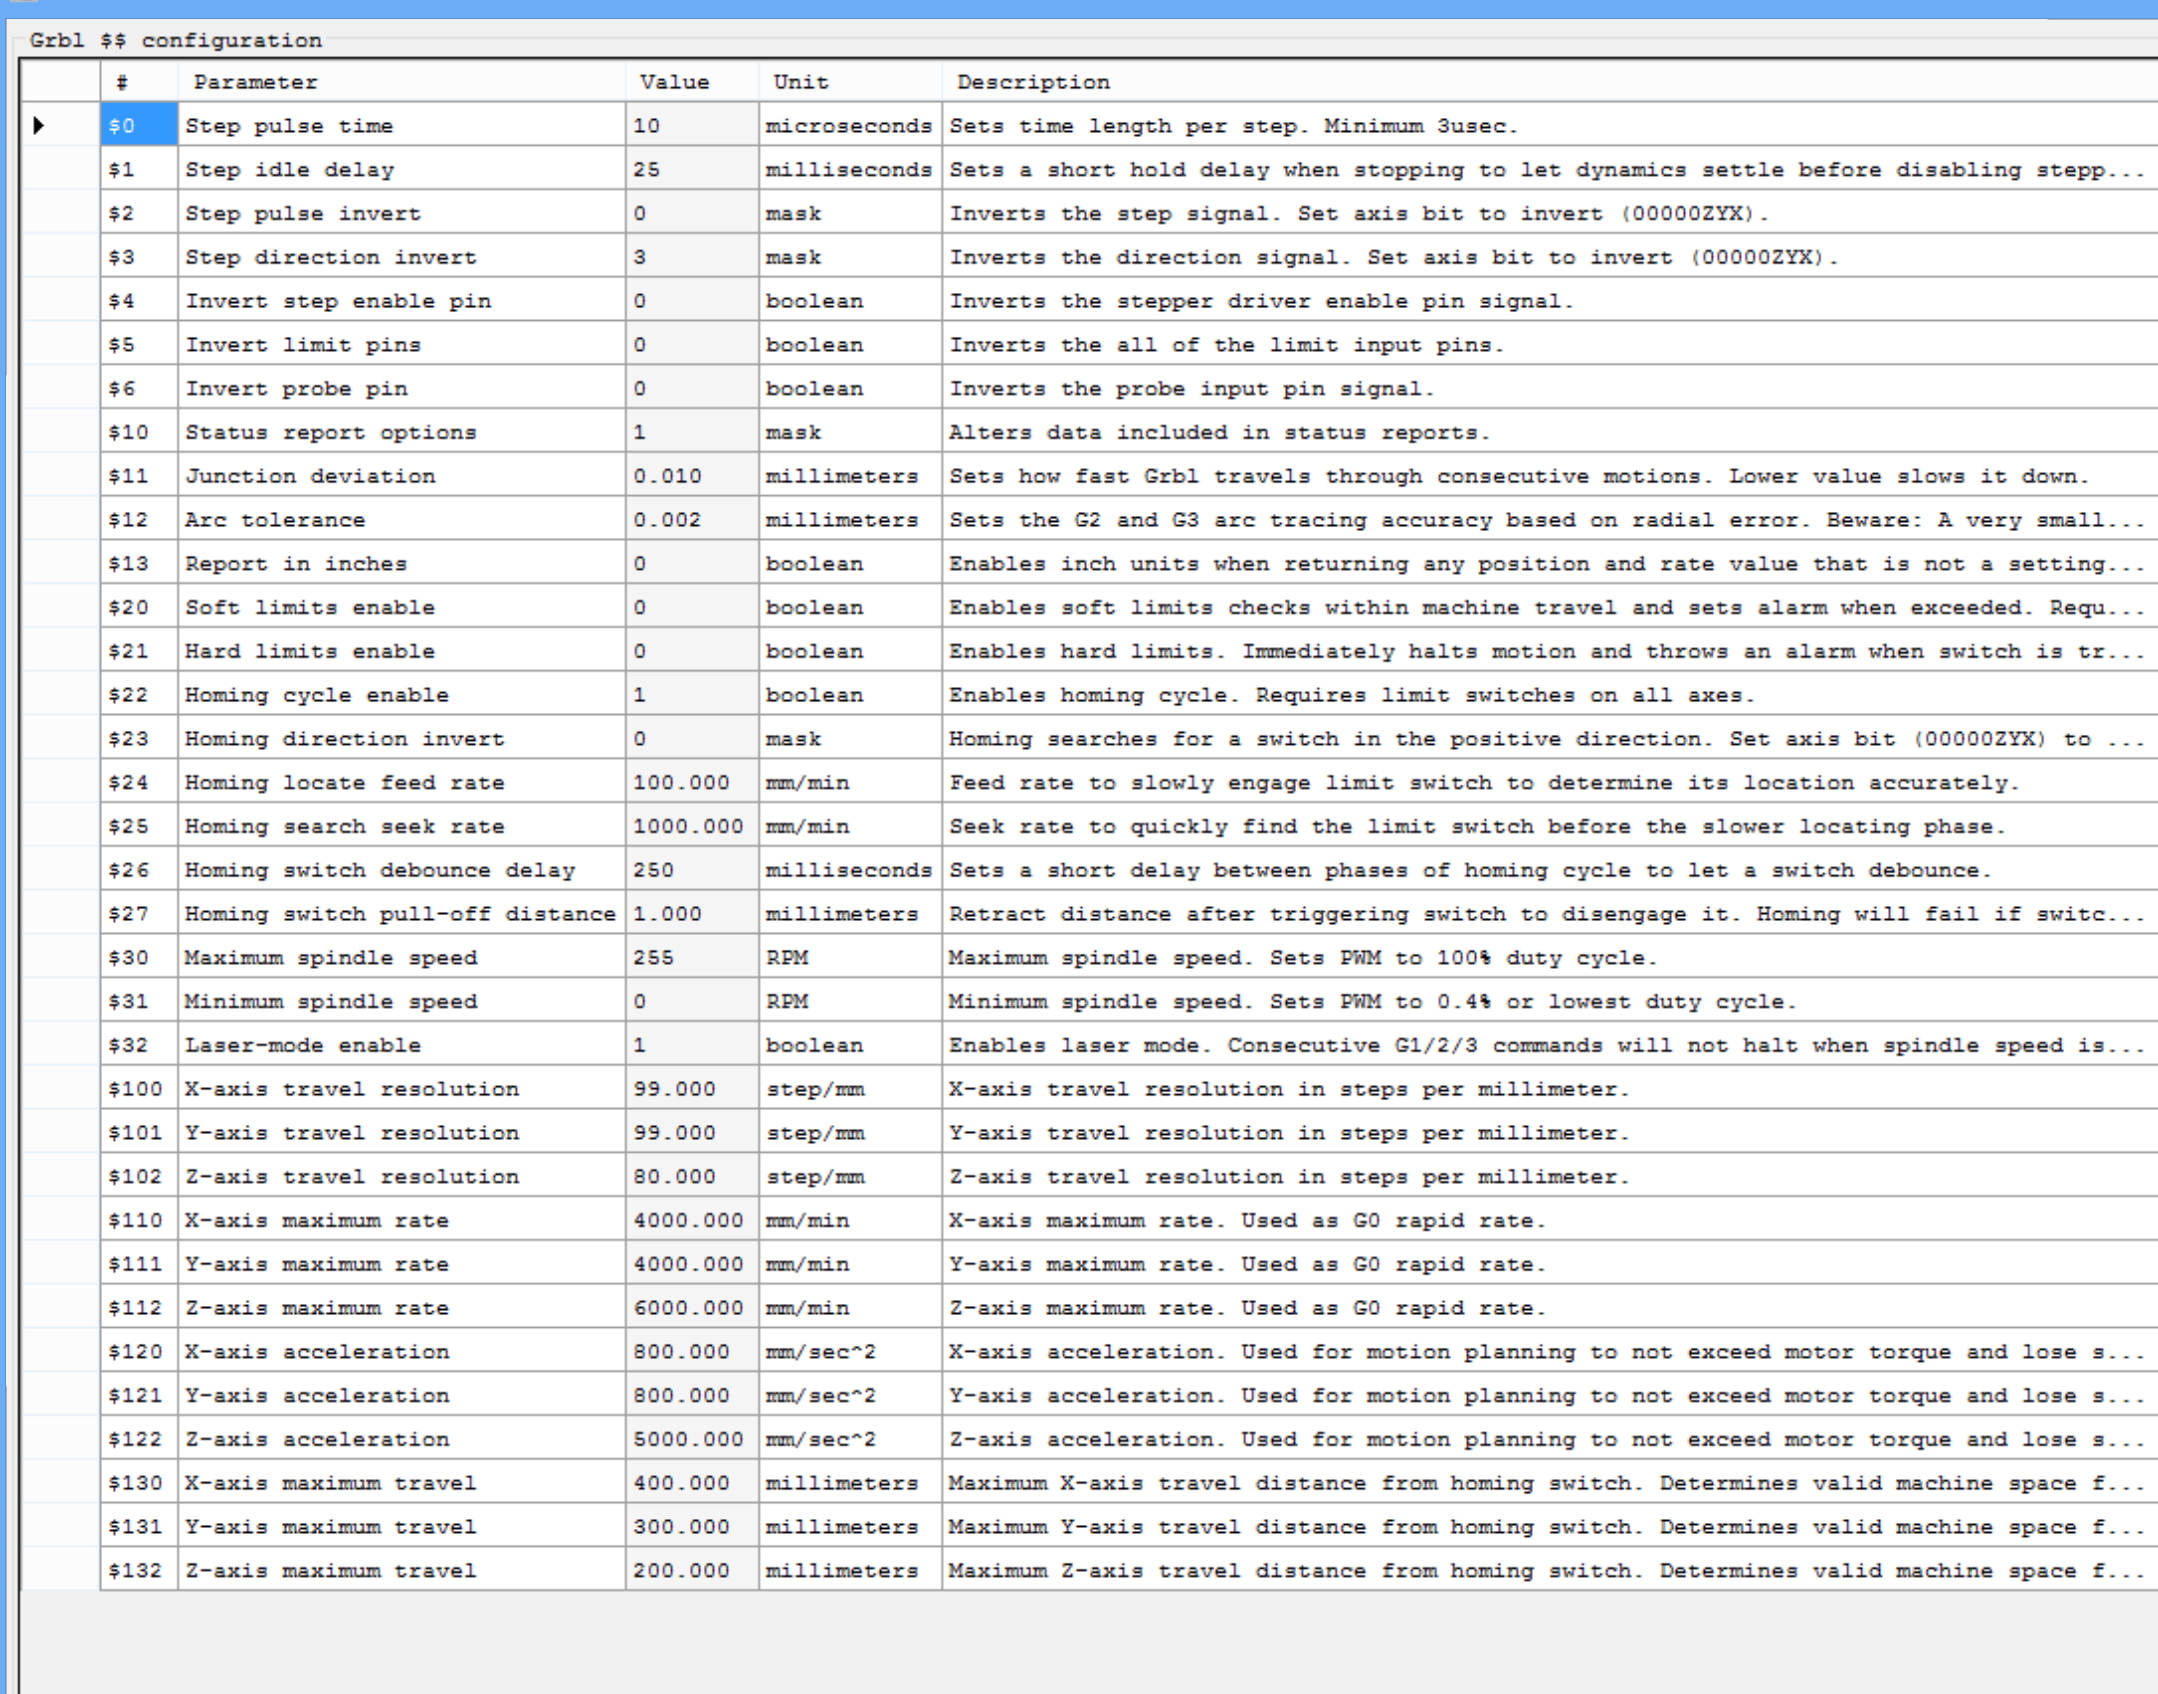Click the Report in inches value cell
This screenshot has width=2158, height=1694.
692,564
